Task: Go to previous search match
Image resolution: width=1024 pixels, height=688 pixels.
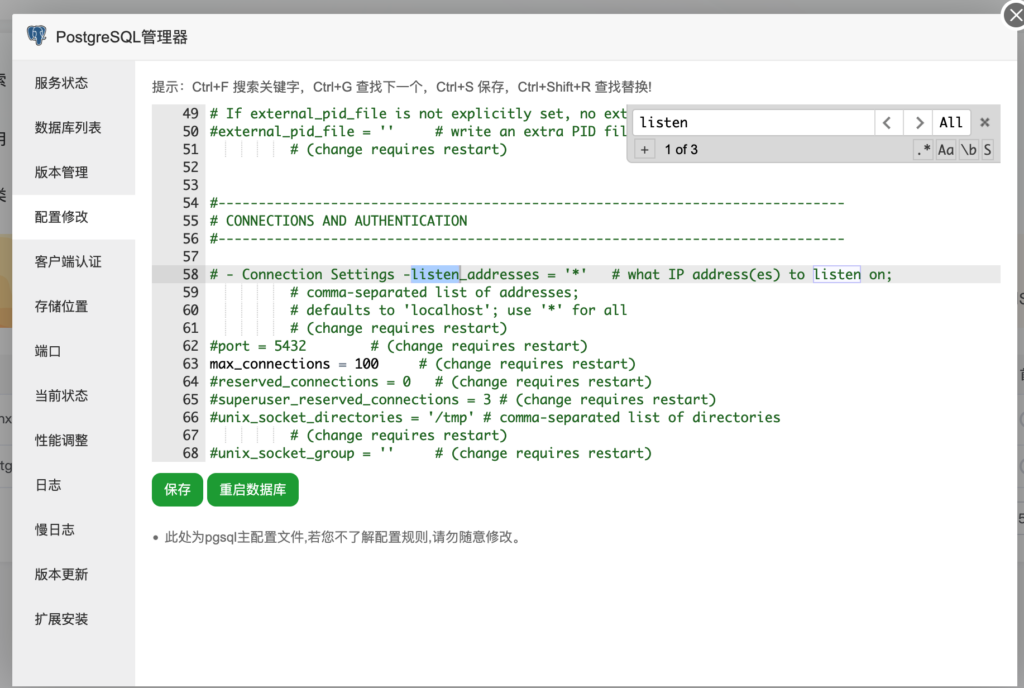Action: pyautogui.click(x=887, y=123)
